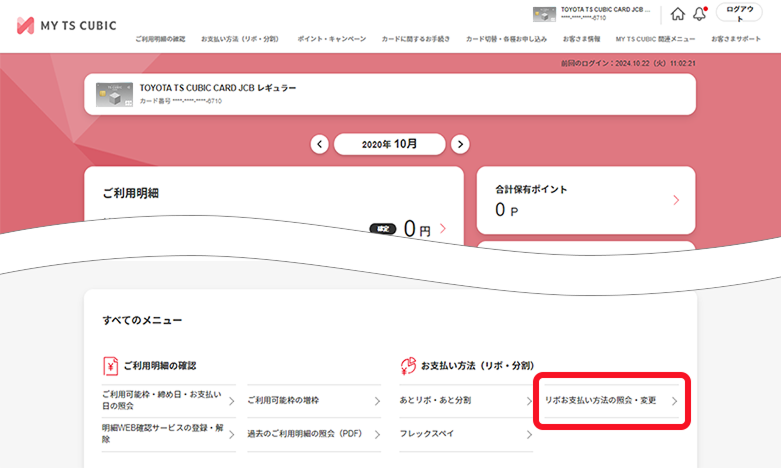
Task: Go to previous month arrow
Action: click(x=320, y=144)
